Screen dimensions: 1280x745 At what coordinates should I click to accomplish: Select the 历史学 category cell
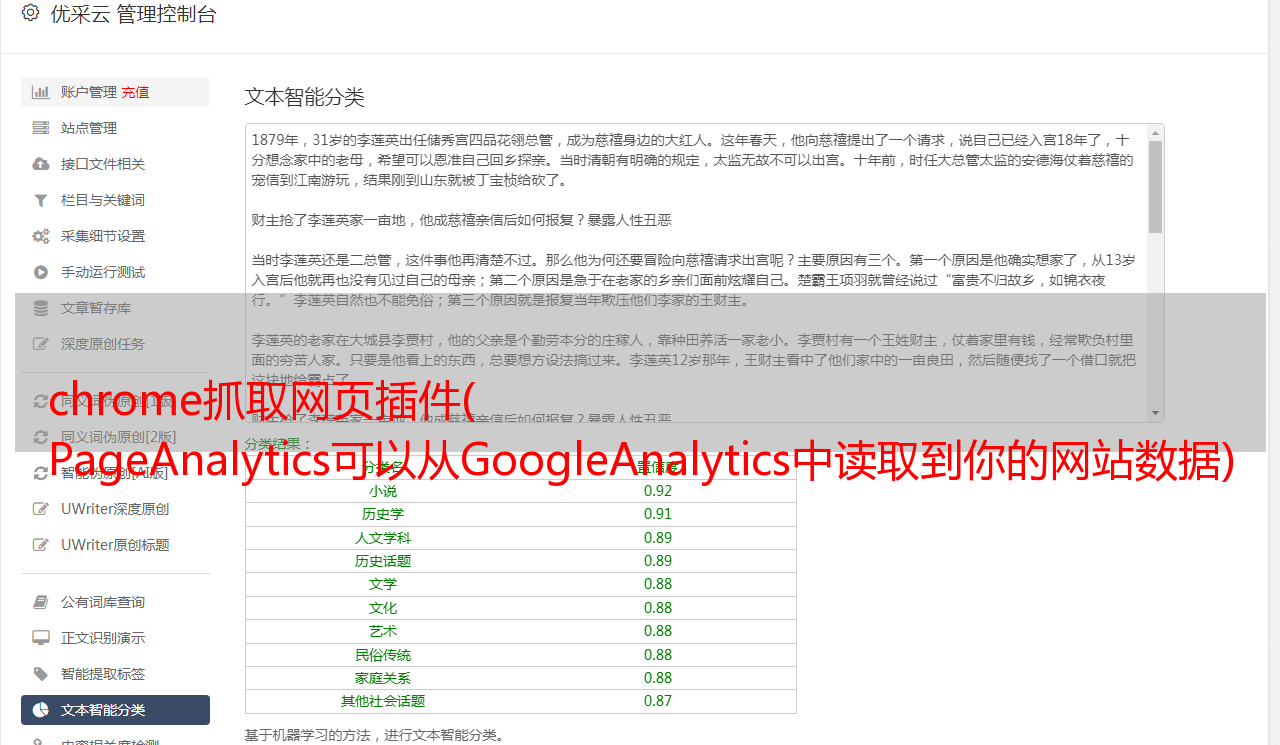tap(383, 514)
